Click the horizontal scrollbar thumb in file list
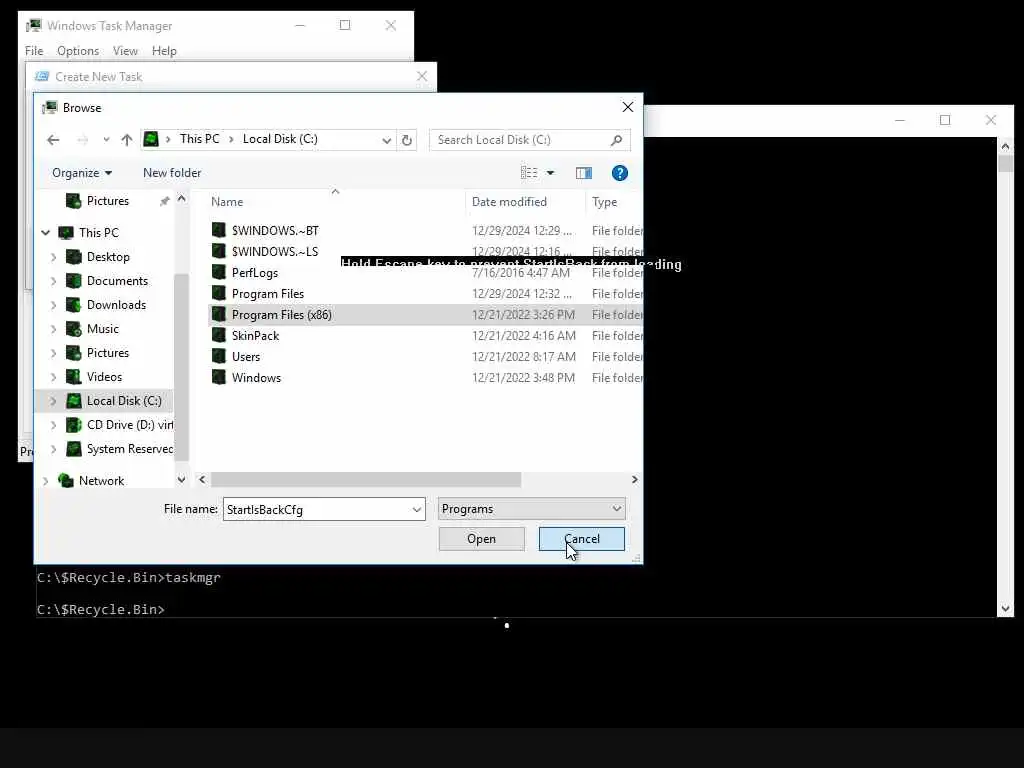Viewport: 1024px width, 768px height. tap(366, 480)
